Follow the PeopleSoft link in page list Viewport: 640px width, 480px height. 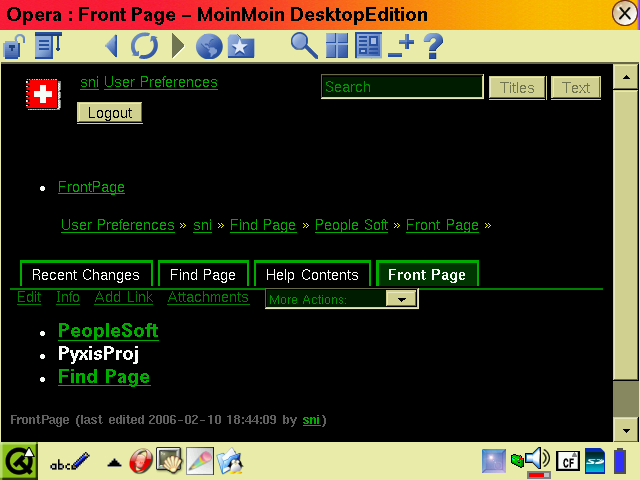pyautogui.click(x=108, y=331)
